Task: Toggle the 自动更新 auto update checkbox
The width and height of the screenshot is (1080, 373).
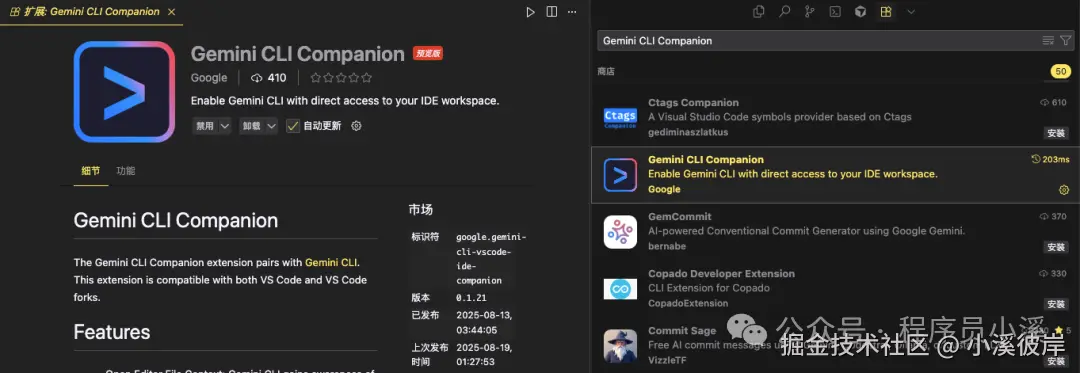Action: (293, 126)
